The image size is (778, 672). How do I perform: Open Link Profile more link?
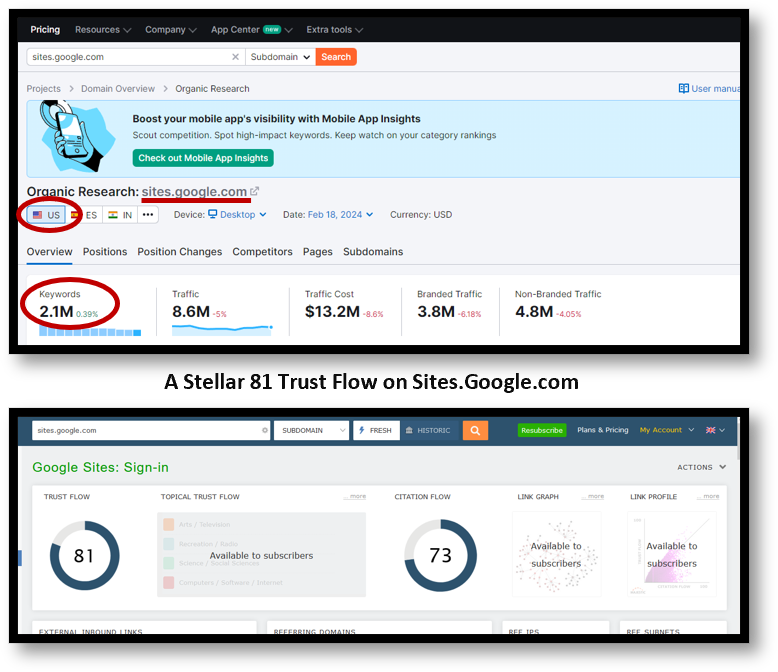[x=708, y=496]
